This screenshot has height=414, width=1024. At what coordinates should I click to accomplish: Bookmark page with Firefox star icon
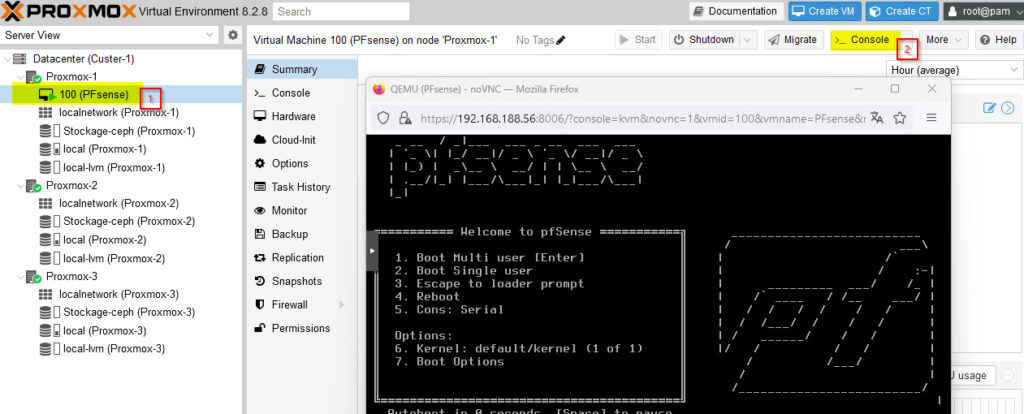(x=900, y=118)
